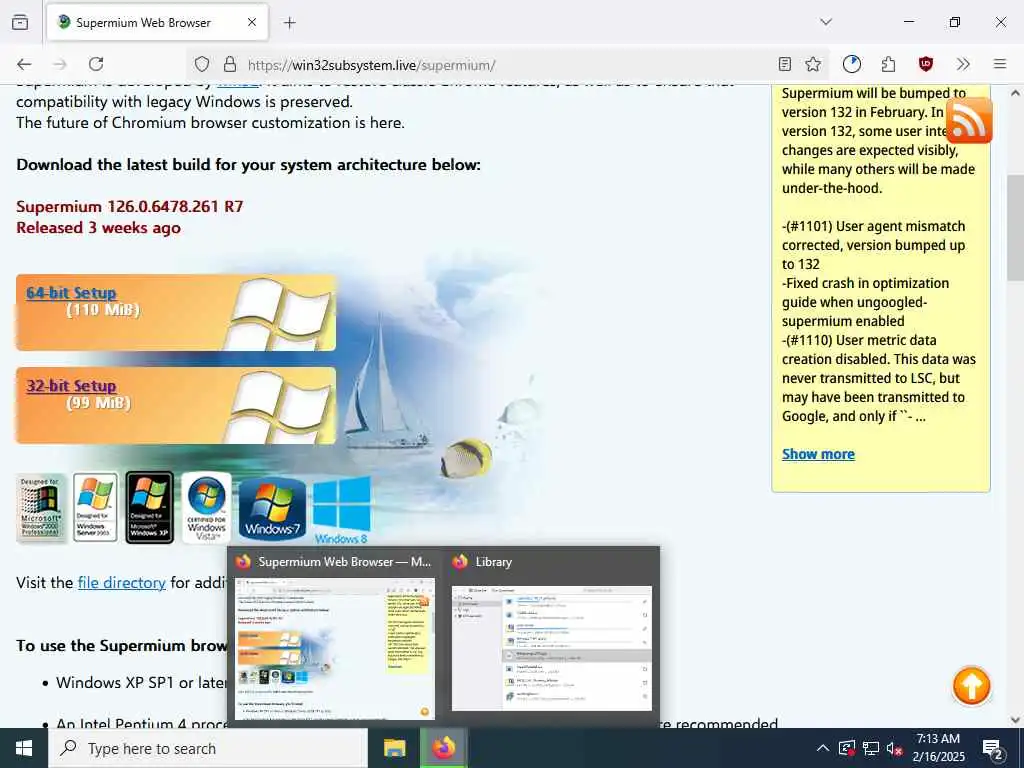This screenshot has width=1024, height=768.
Task: Click Windows Server 2003 badge
Action: 95,508
